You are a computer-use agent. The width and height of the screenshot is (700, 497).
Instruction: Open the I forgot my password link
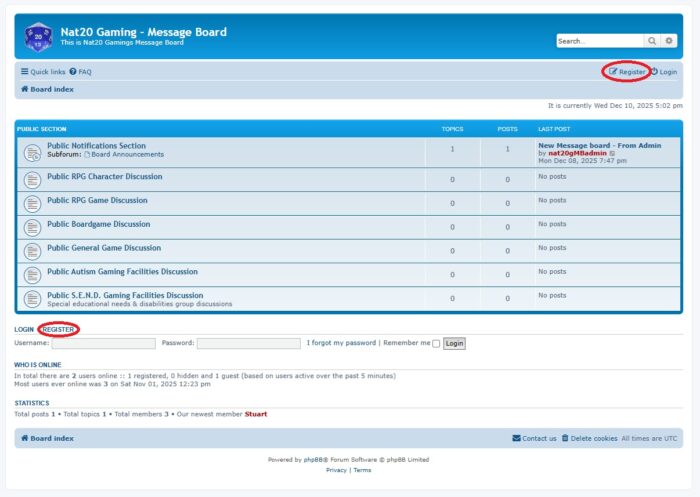click(341, 343)
